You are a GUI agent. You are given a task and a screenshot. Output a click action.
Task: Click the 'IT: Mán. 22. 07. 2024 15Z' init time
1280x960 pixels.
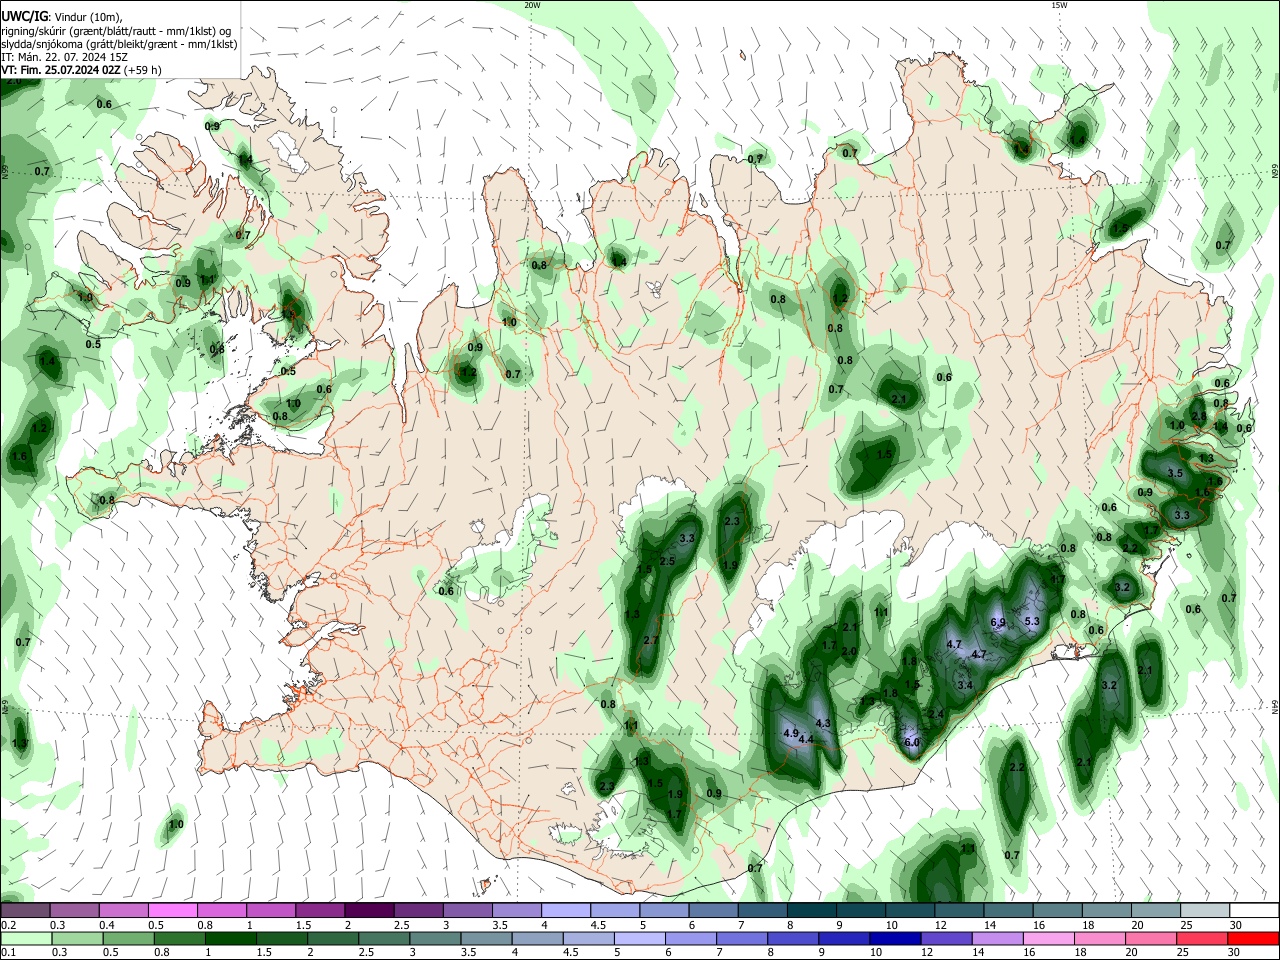(65, 57)
